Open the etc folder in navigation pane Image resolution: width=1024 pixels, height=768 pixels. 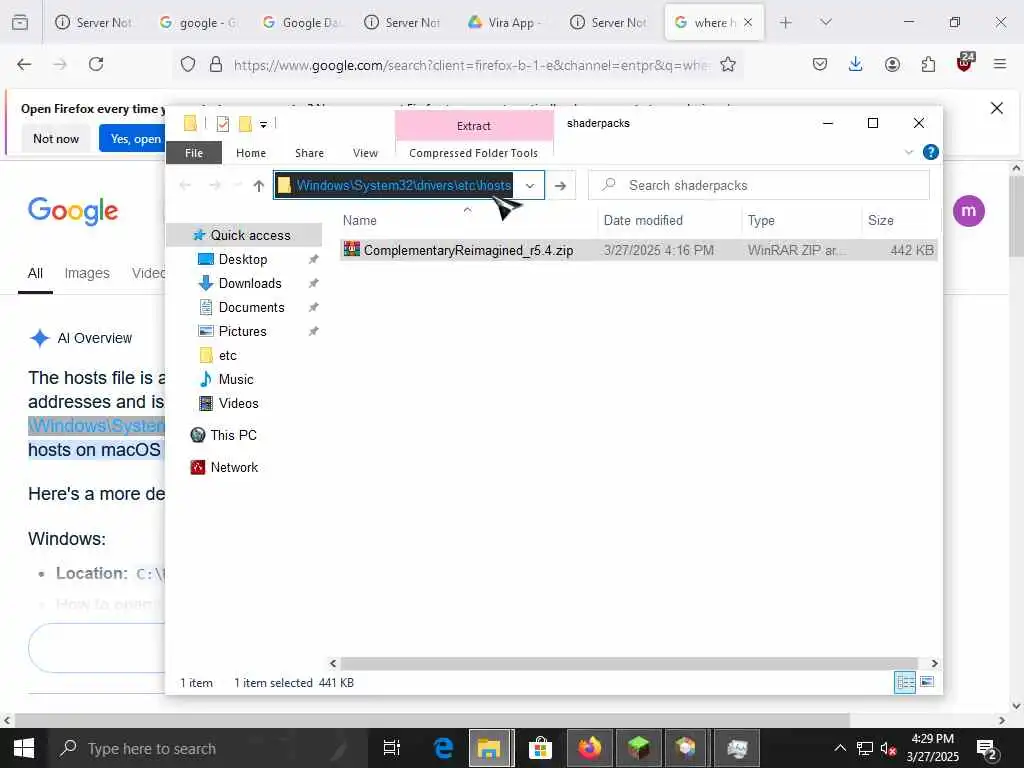coord(227,355)
